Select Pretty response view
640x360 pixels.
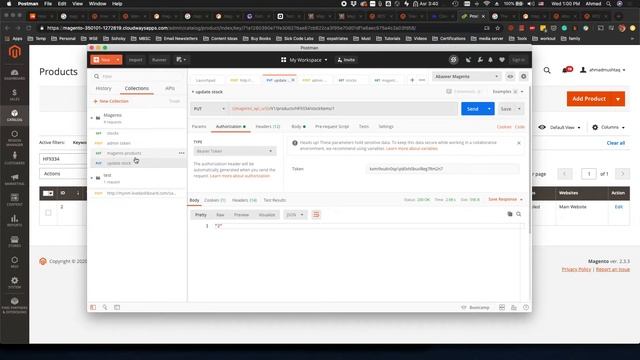pos(200,215)
